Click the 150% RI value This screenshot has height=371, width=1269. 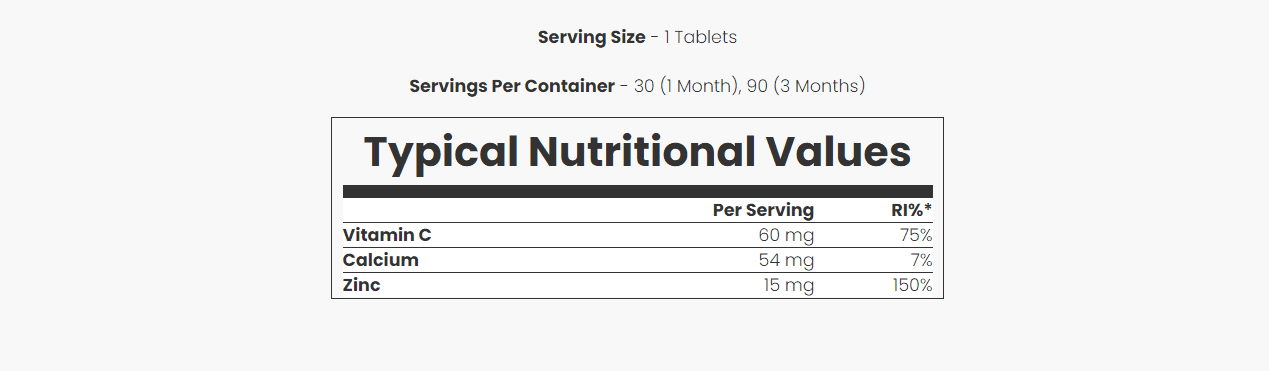pos(913,285)
